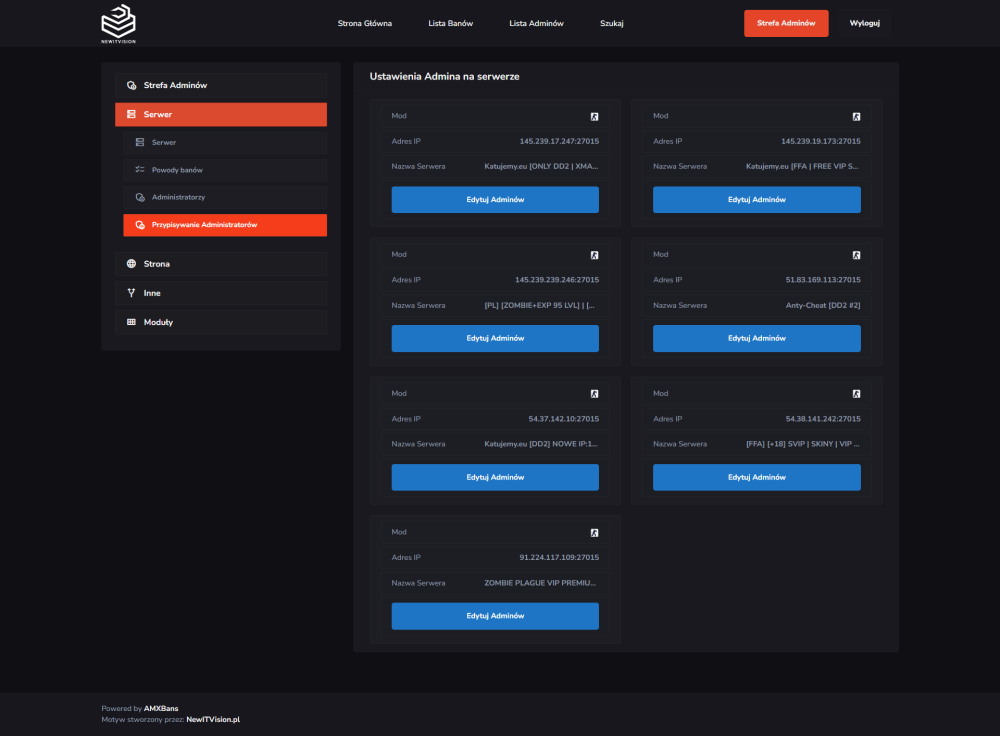This screenshot has height=736, width=1000.
Task: Edit admins for 54.38.141.242 server
Action: (x=756, y=477)
